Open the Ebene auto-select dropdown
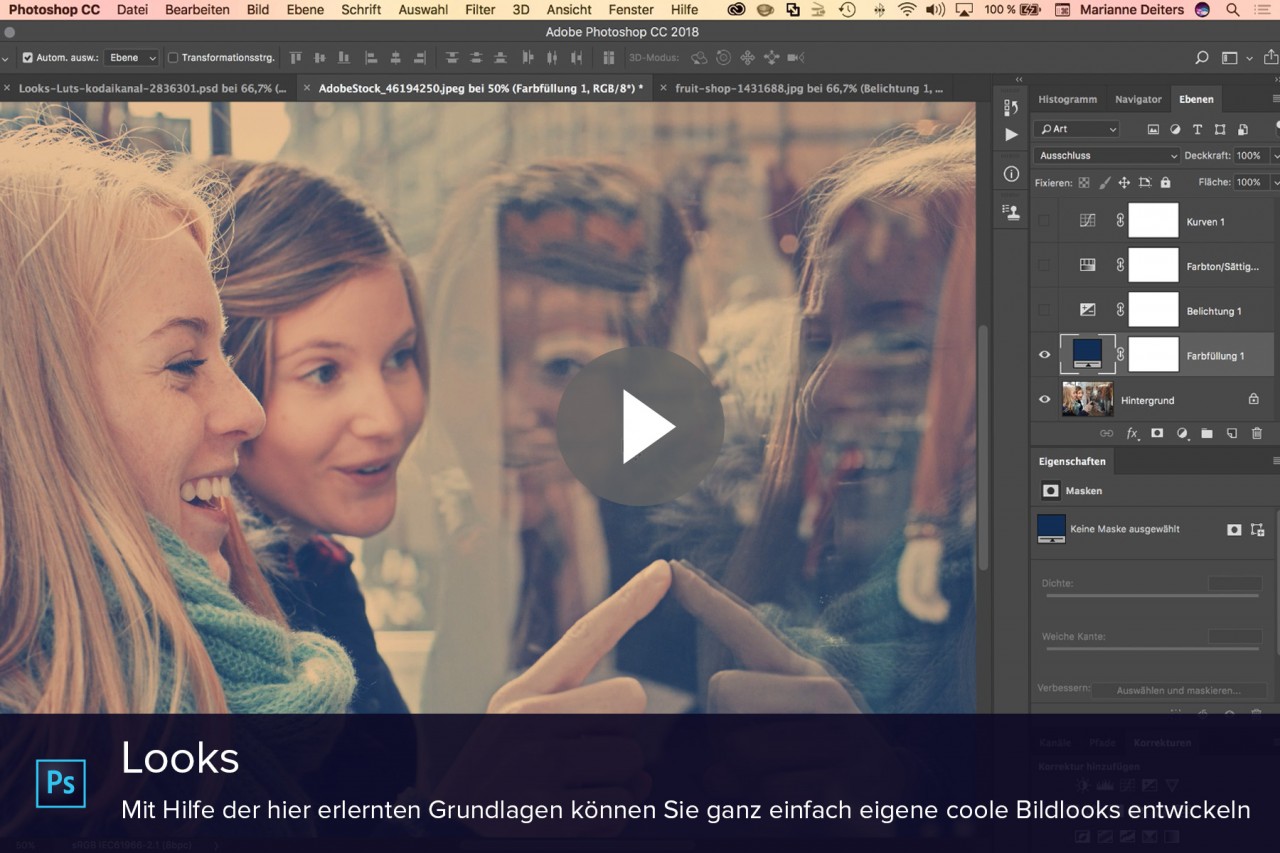The width and height of the screenshot is (1280, 853). click(x=132, y=58)
